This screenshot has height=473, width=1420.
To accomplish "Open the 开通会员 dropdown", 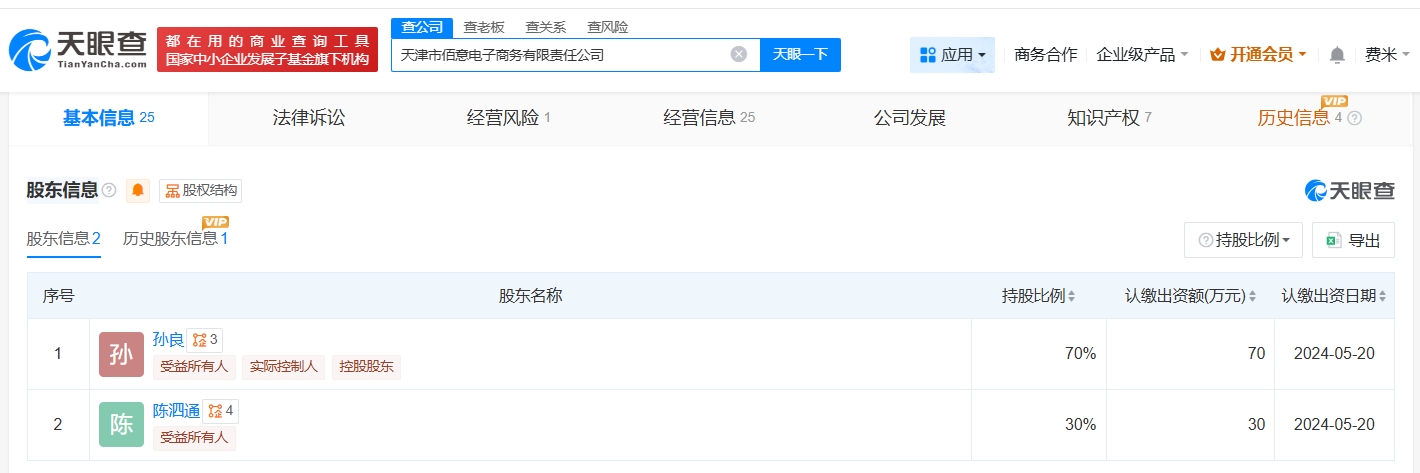I will [1258, 55].
